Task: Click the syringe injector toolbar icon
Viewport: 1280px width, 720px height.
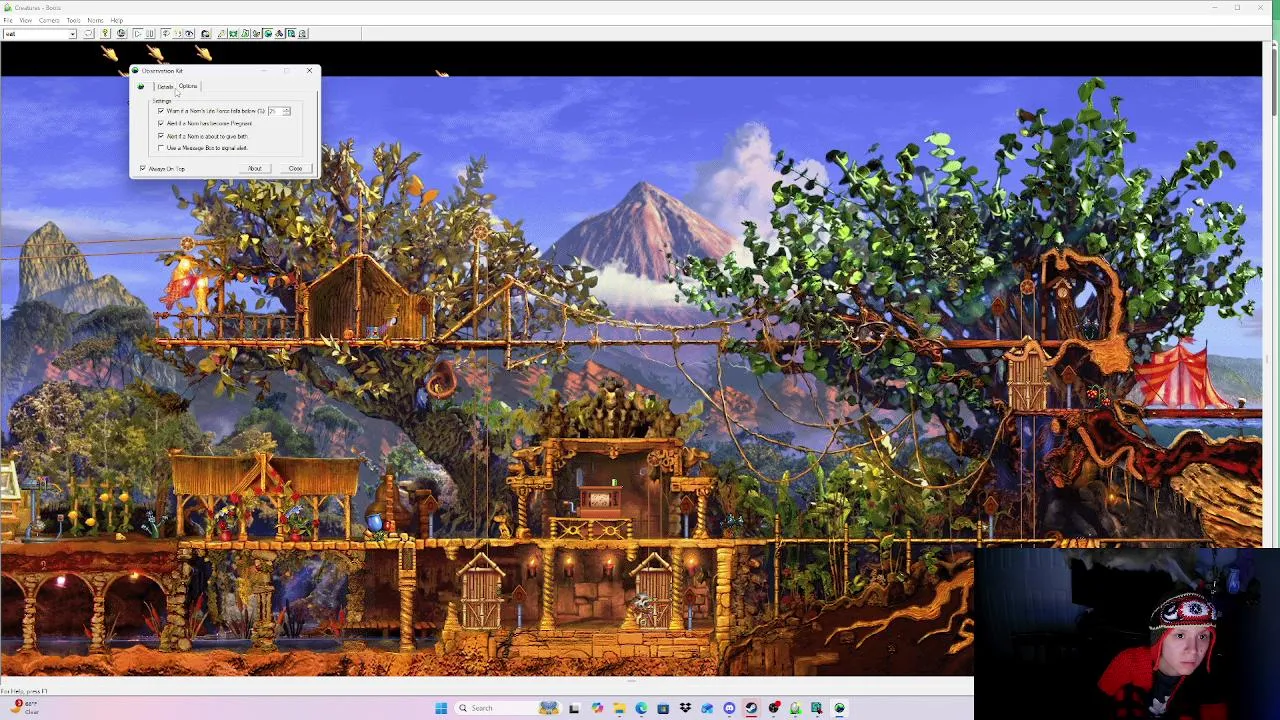Action: pos(221,34)
